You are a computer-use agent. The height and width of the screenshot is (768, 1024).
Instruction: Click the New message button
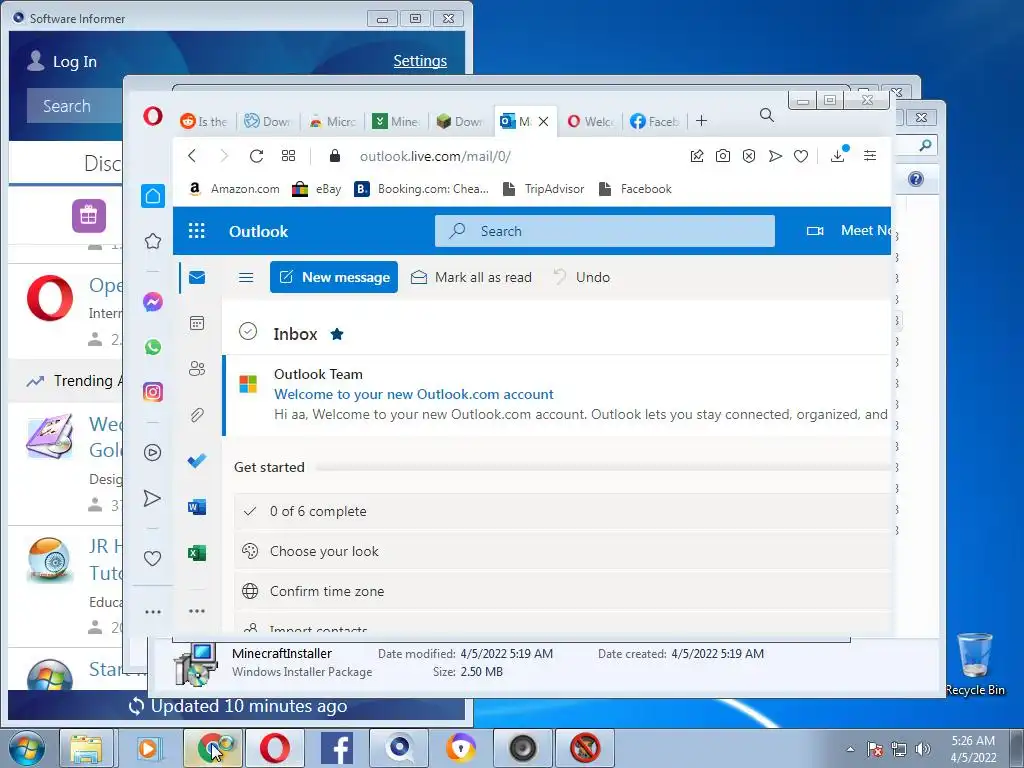point(334,278)
